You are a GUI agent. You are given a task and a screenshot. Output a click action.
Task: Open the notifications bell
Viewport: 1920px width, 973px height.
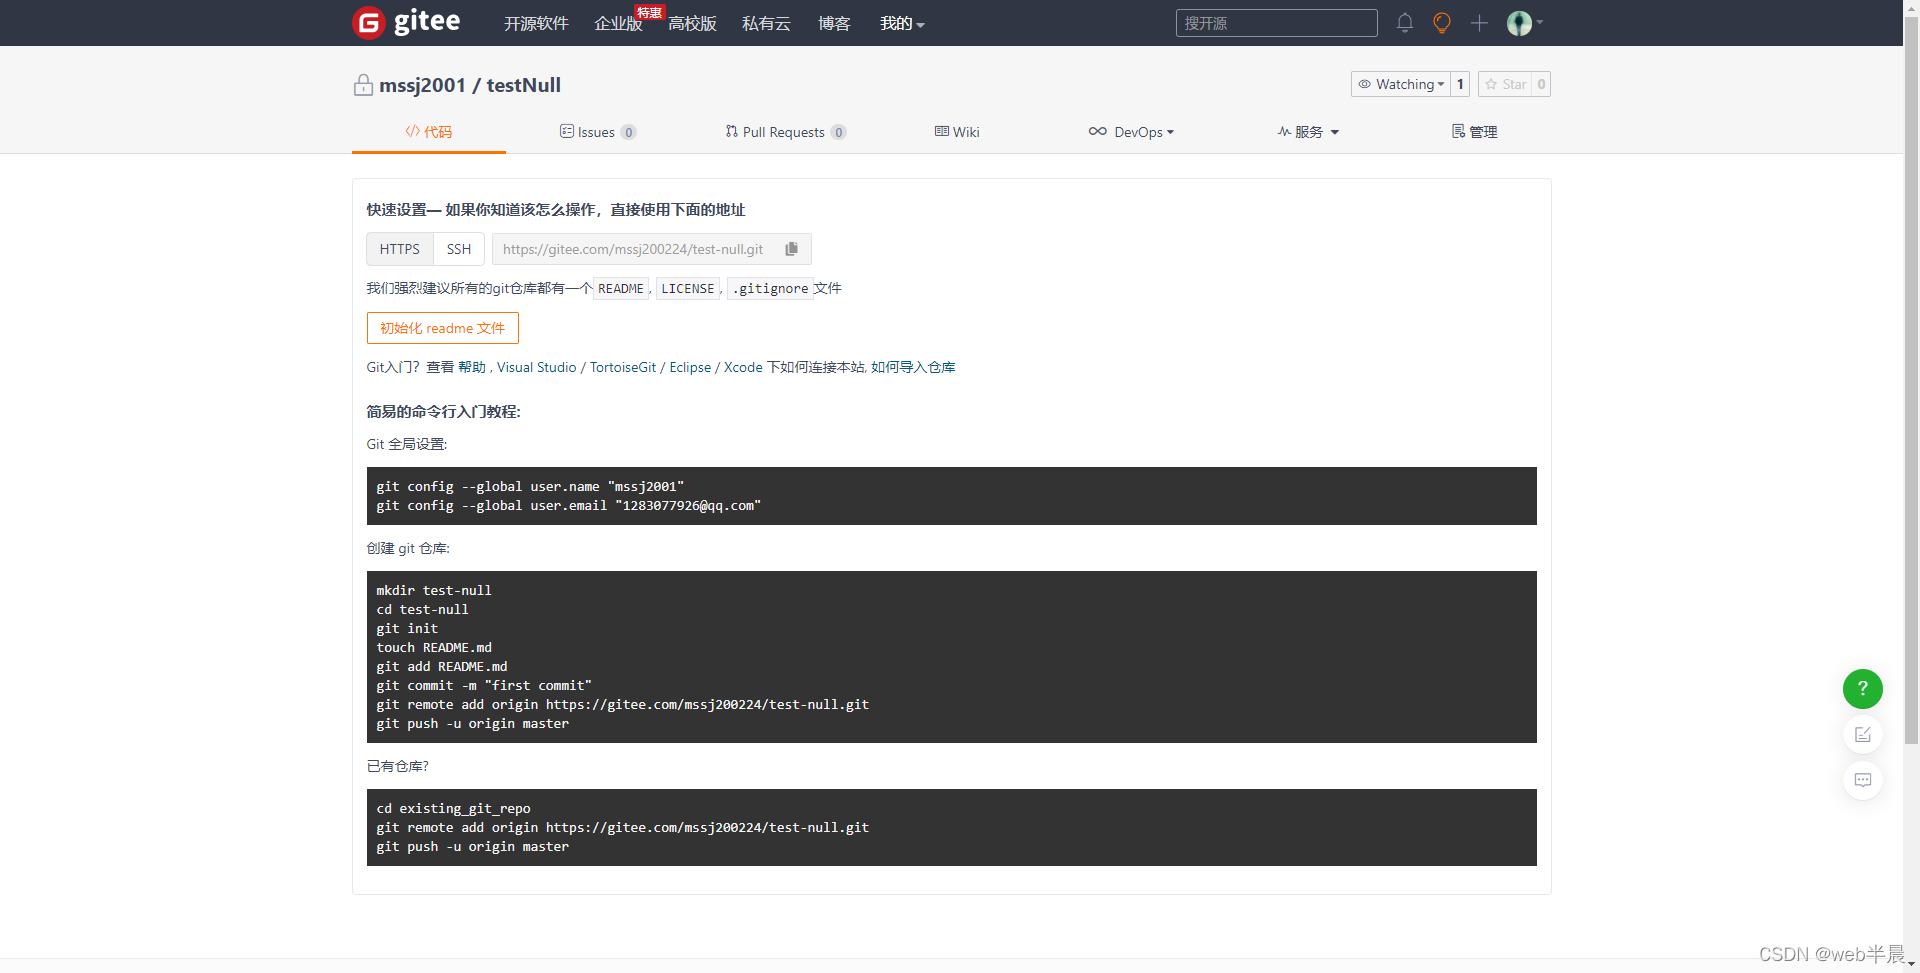(x=1405, y=22)
